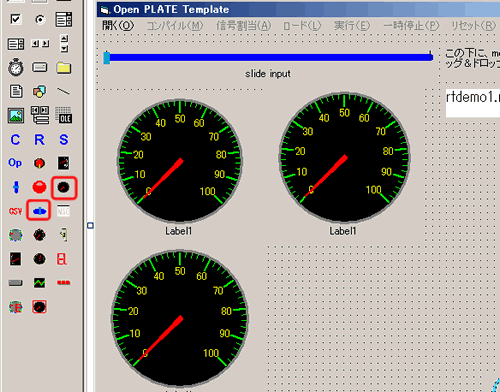Image resolution: width=500 pixels, height=392 pixels.
Task: Click the 'slide input' label
Action: (x=268, y=74)
